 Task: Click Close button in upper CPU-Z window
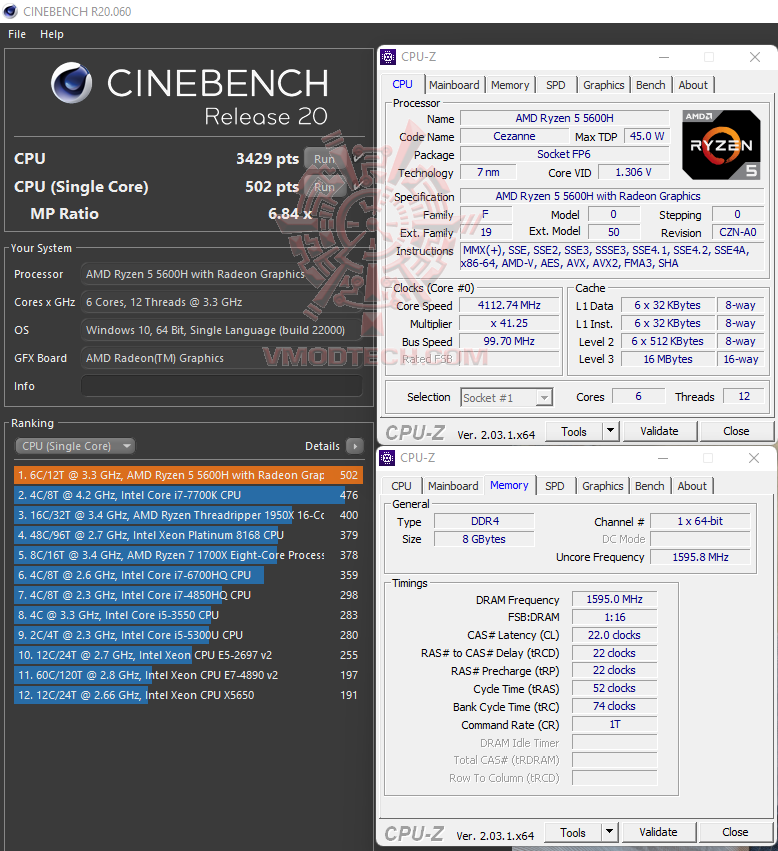736,431
